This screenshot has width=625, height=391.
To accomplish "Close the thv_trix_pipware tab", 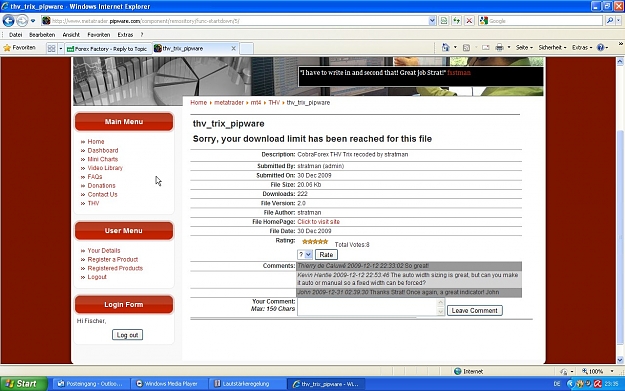I will pos(234,48).
